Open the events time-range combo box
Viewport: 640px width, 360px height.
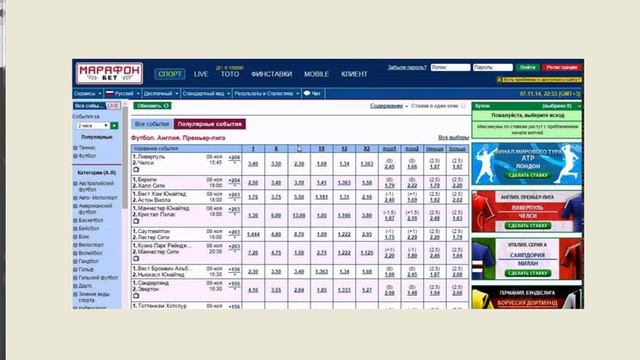pyautogui.click(x=93, y=126)
